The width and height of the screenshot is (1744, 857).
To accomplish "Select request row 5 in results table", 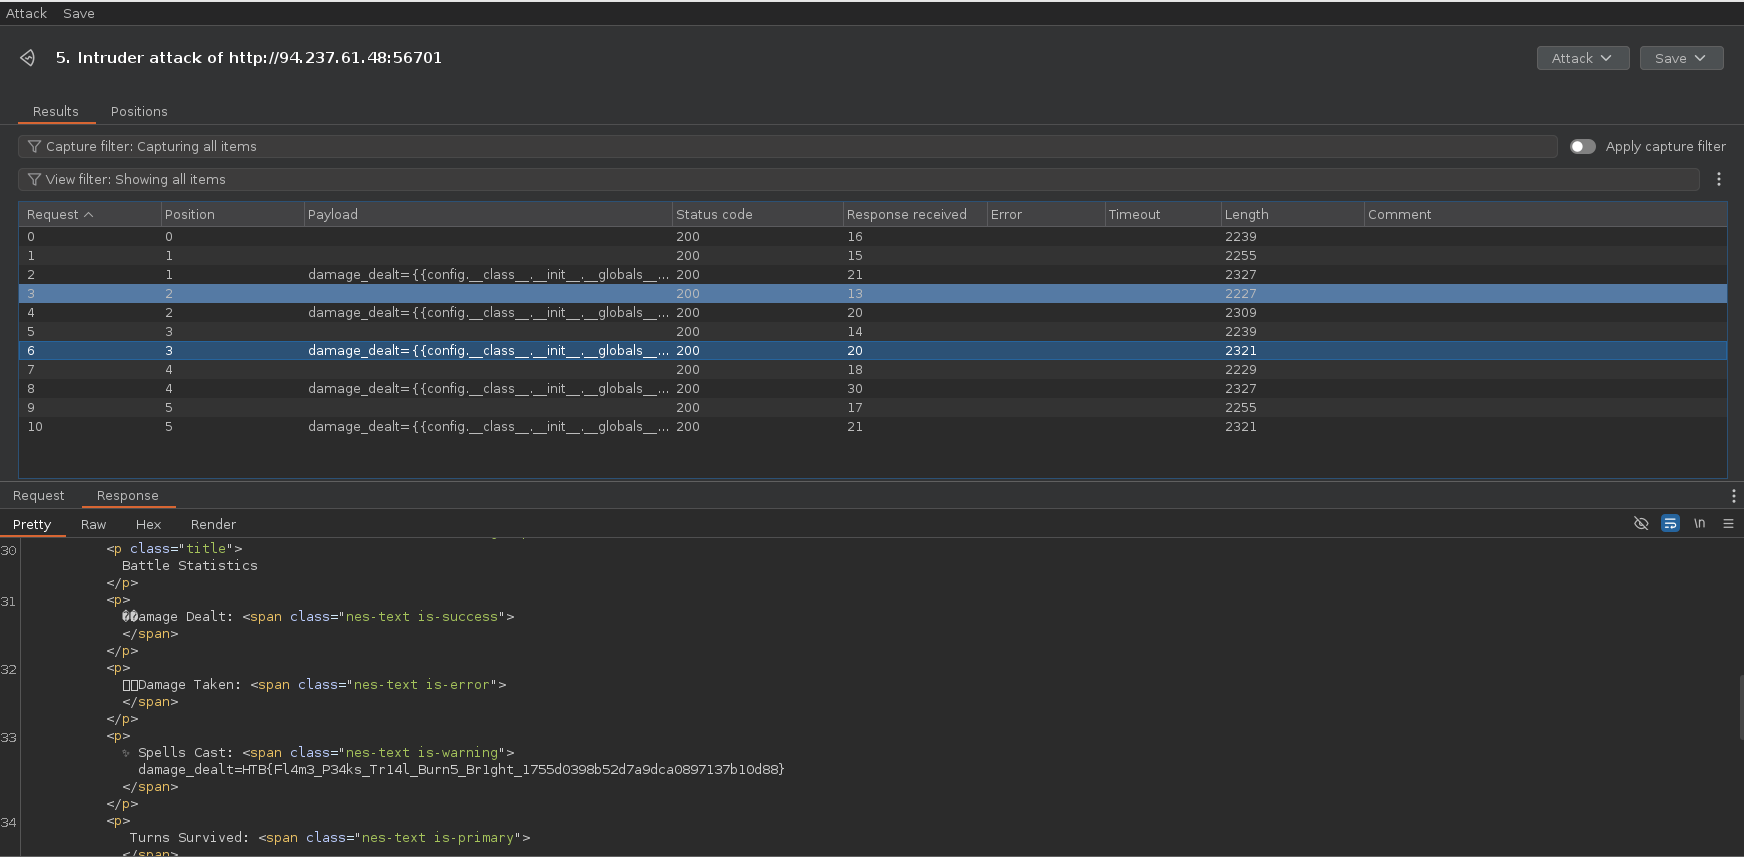I will pyautogui.click(x=873, y=332).
